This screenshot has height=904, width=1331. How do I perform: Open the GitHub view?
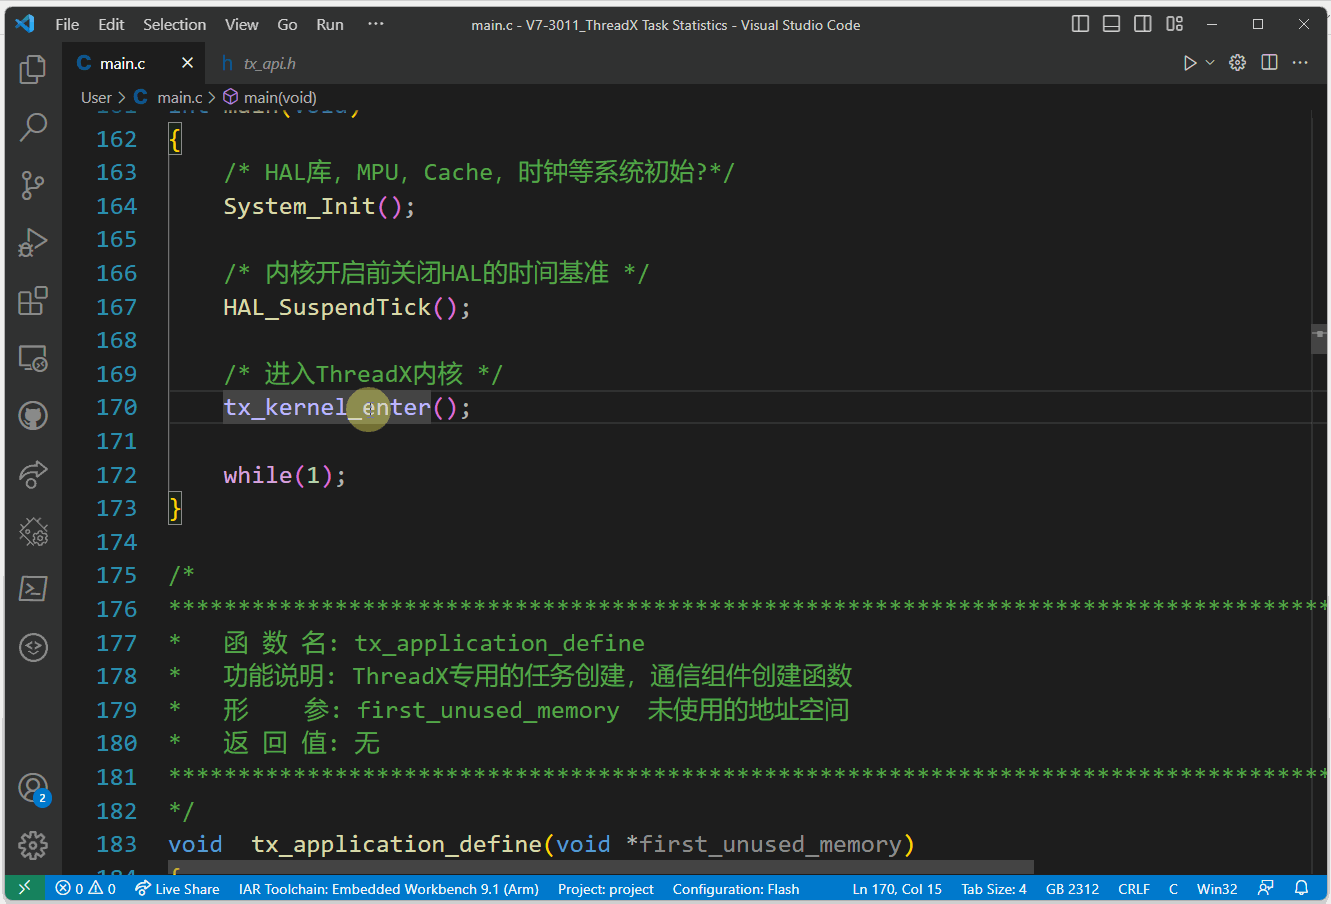point(33,416)
